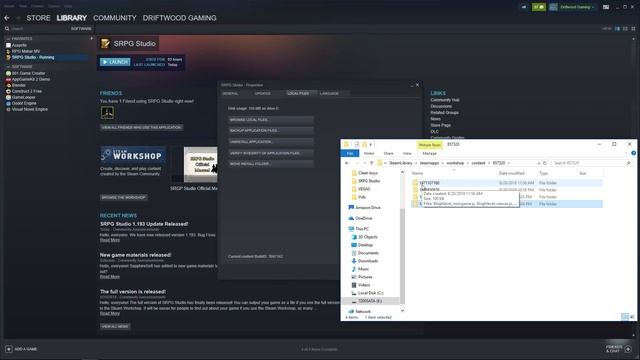Click MOVE INSTALL FOLDER button
The height and width of the screenshot is (360, 640).
271,164
